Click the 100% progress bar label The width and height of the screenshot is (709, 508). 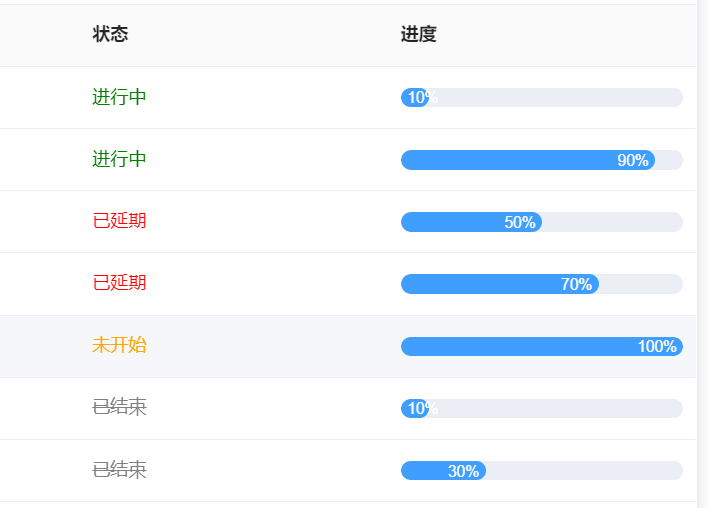(x=657, y=347)
